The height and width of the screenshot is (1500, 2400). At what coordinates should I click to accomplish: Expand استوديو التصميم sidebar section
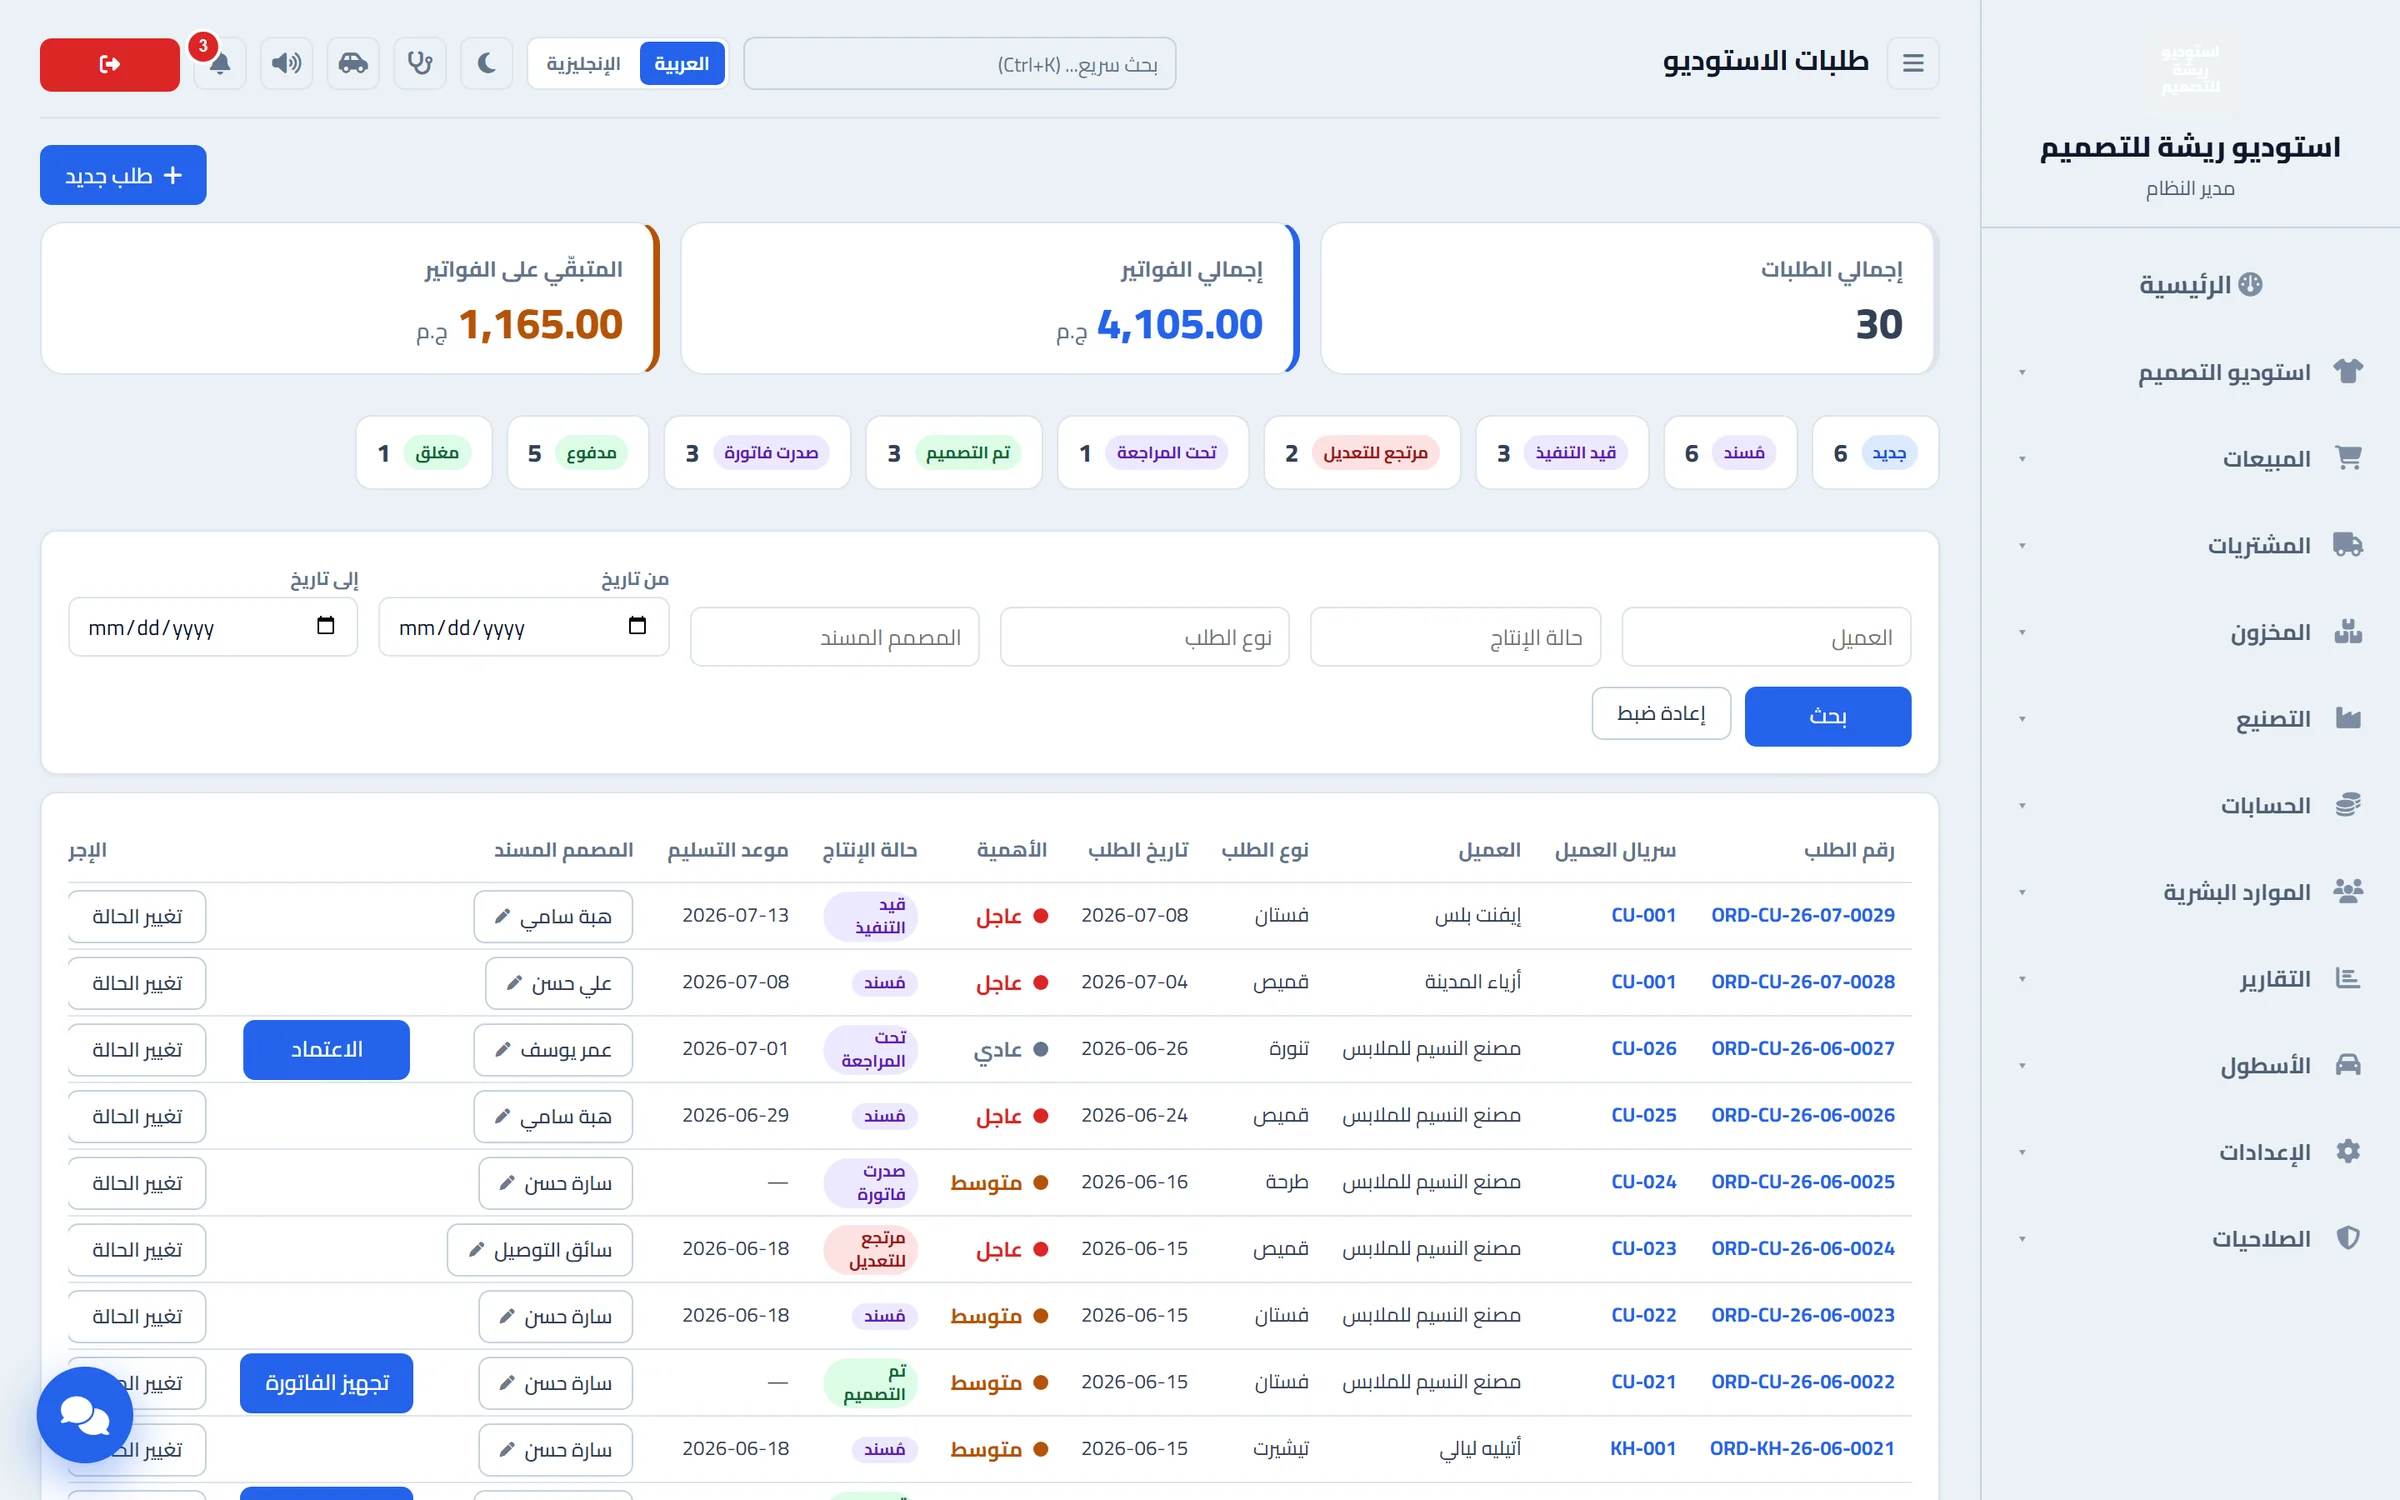pos(2190,372)
